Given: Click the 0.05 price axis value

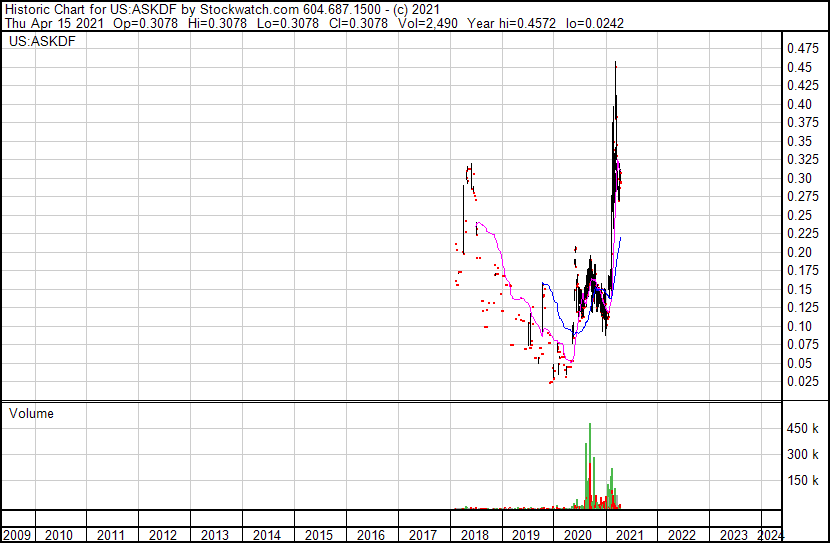Looking at the screenshot, I should pyautogui.click(x=799, y=364).
